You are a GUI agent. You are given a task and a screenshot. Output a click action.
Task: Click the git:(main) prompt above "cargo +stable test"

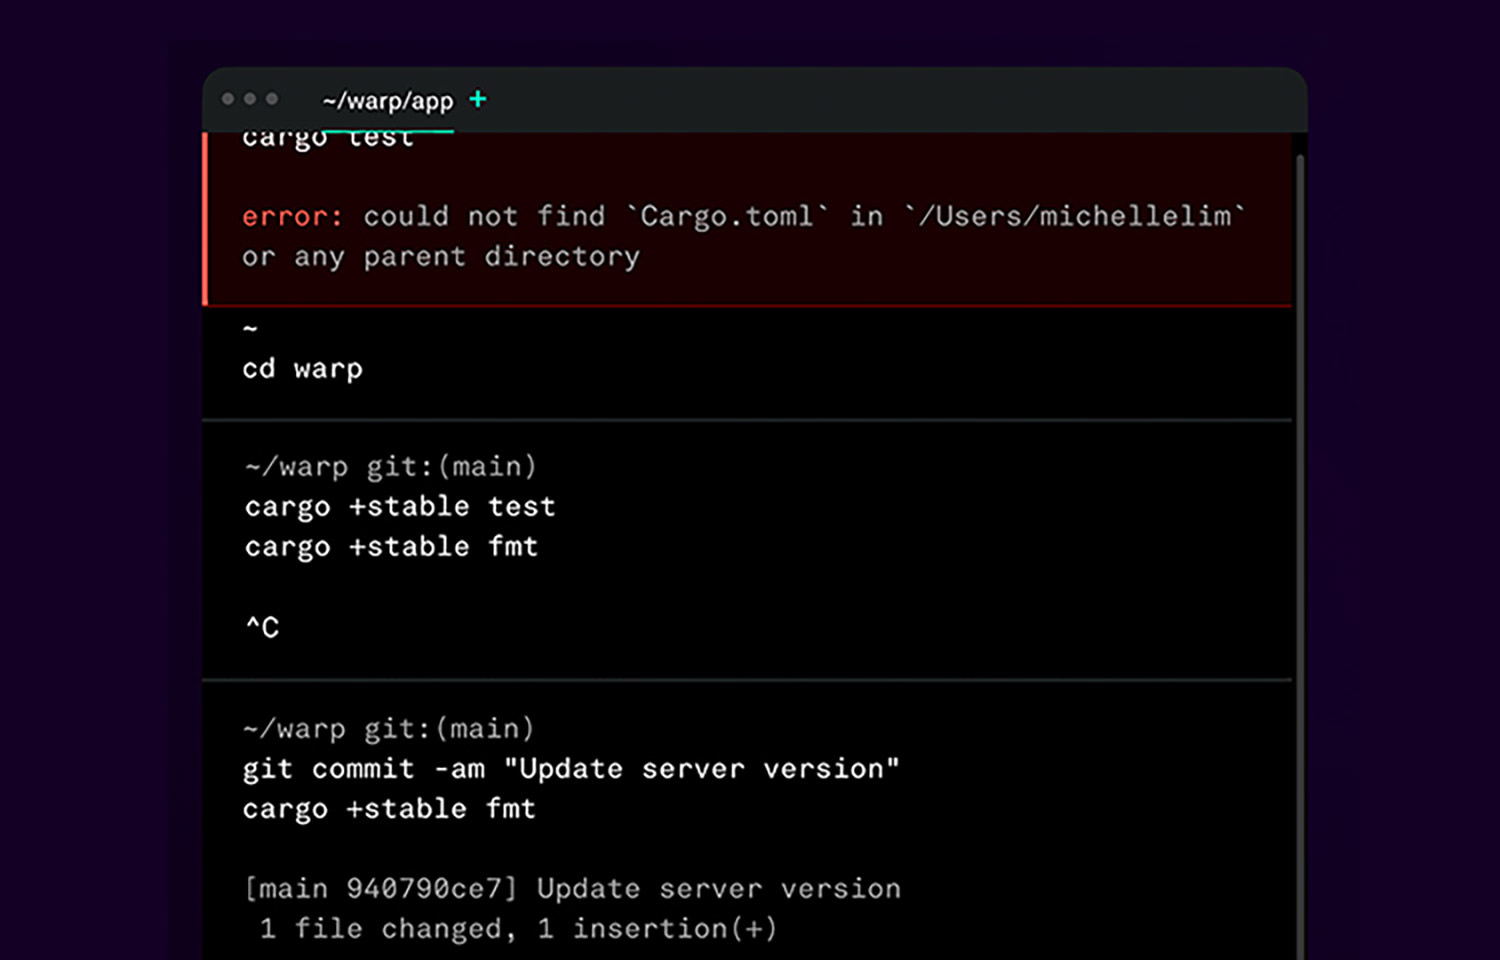[x=451, y=467]
